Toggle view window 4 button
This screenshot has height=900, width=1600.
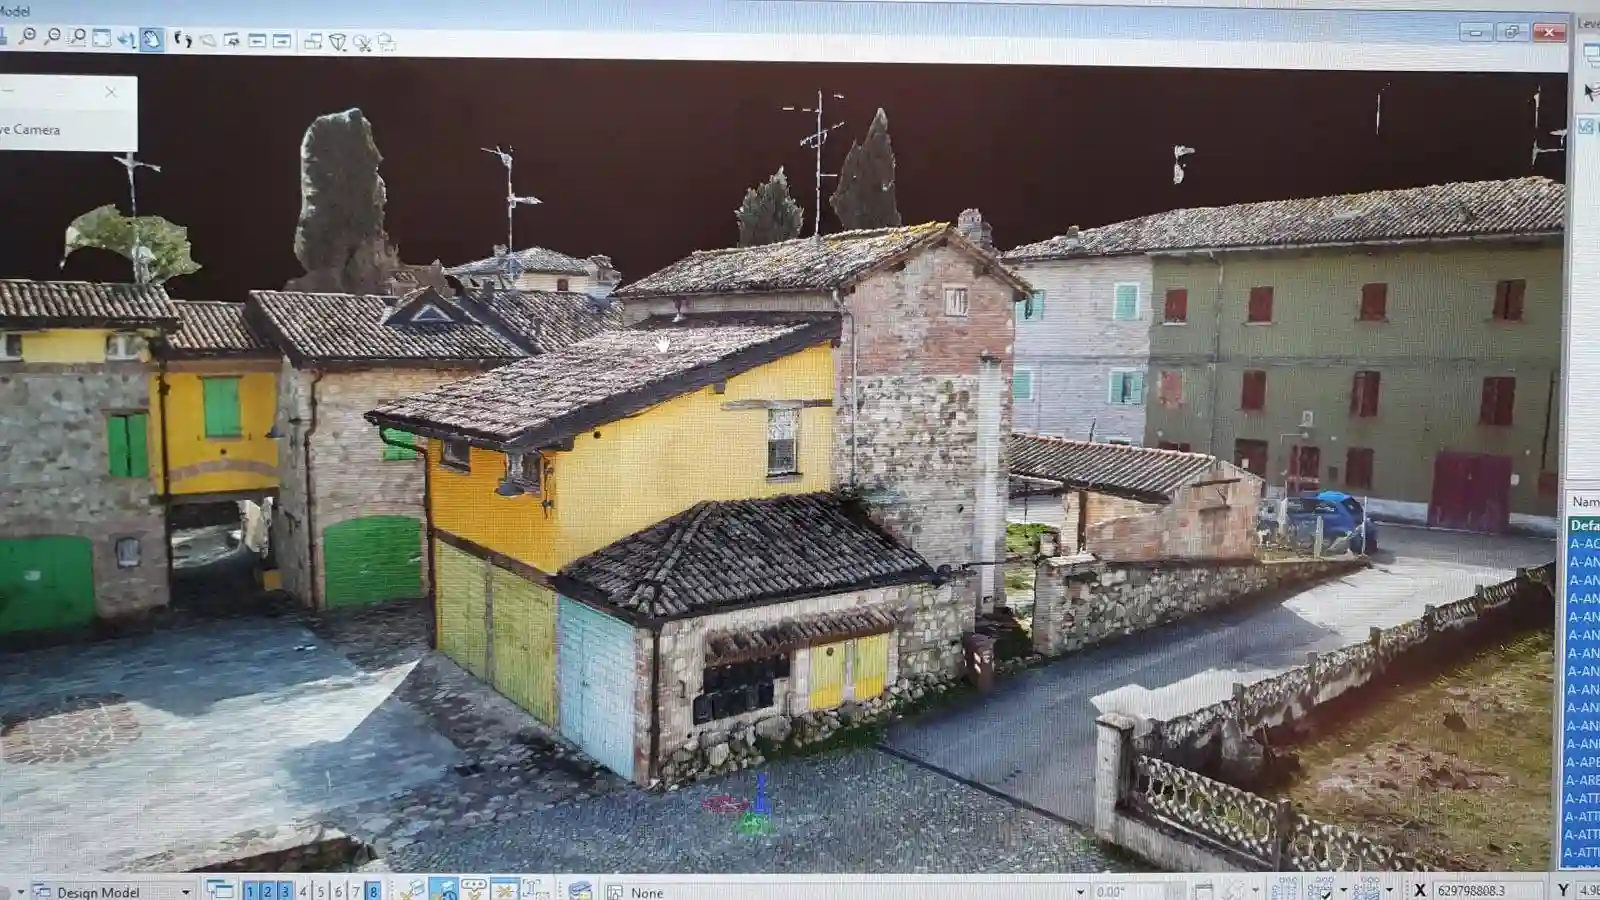[x=303, y=891]
